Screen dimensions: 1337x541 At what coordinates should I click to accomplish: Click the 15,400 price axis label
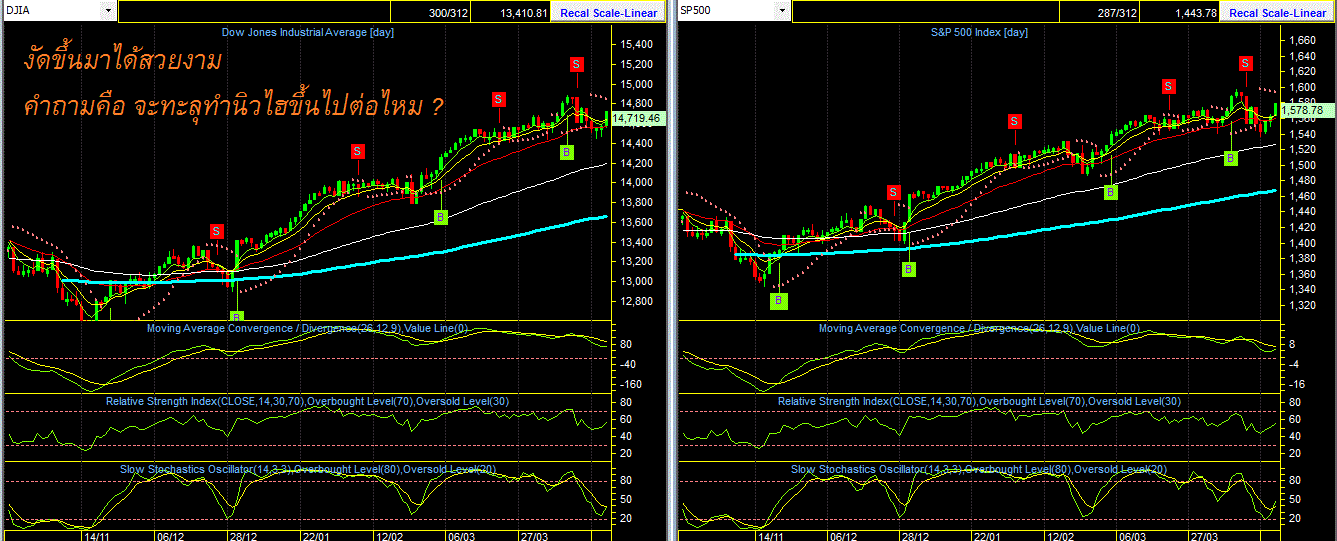[637, 45]
